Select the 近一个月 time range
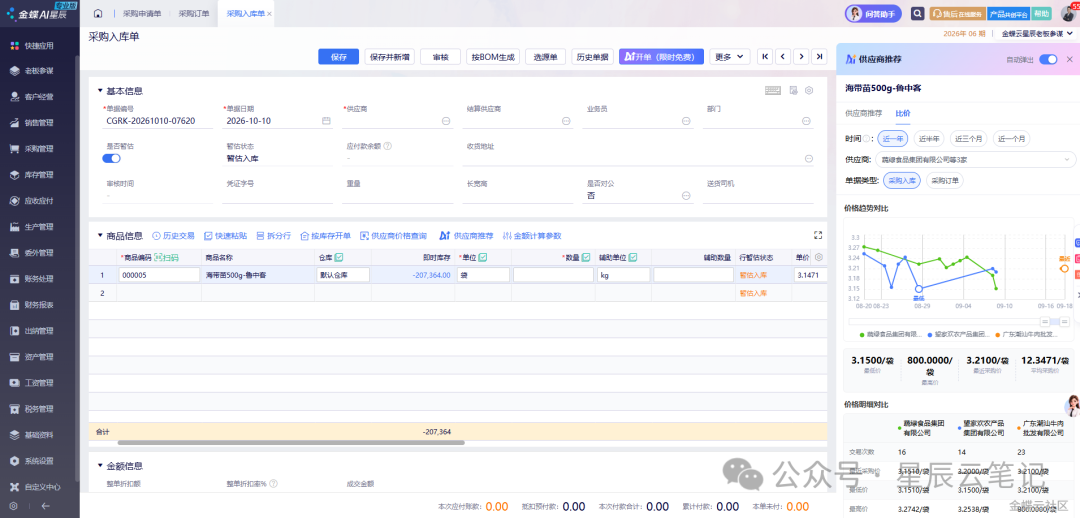The width and height of the screenshot is (1080, 518). (1012, 138)
